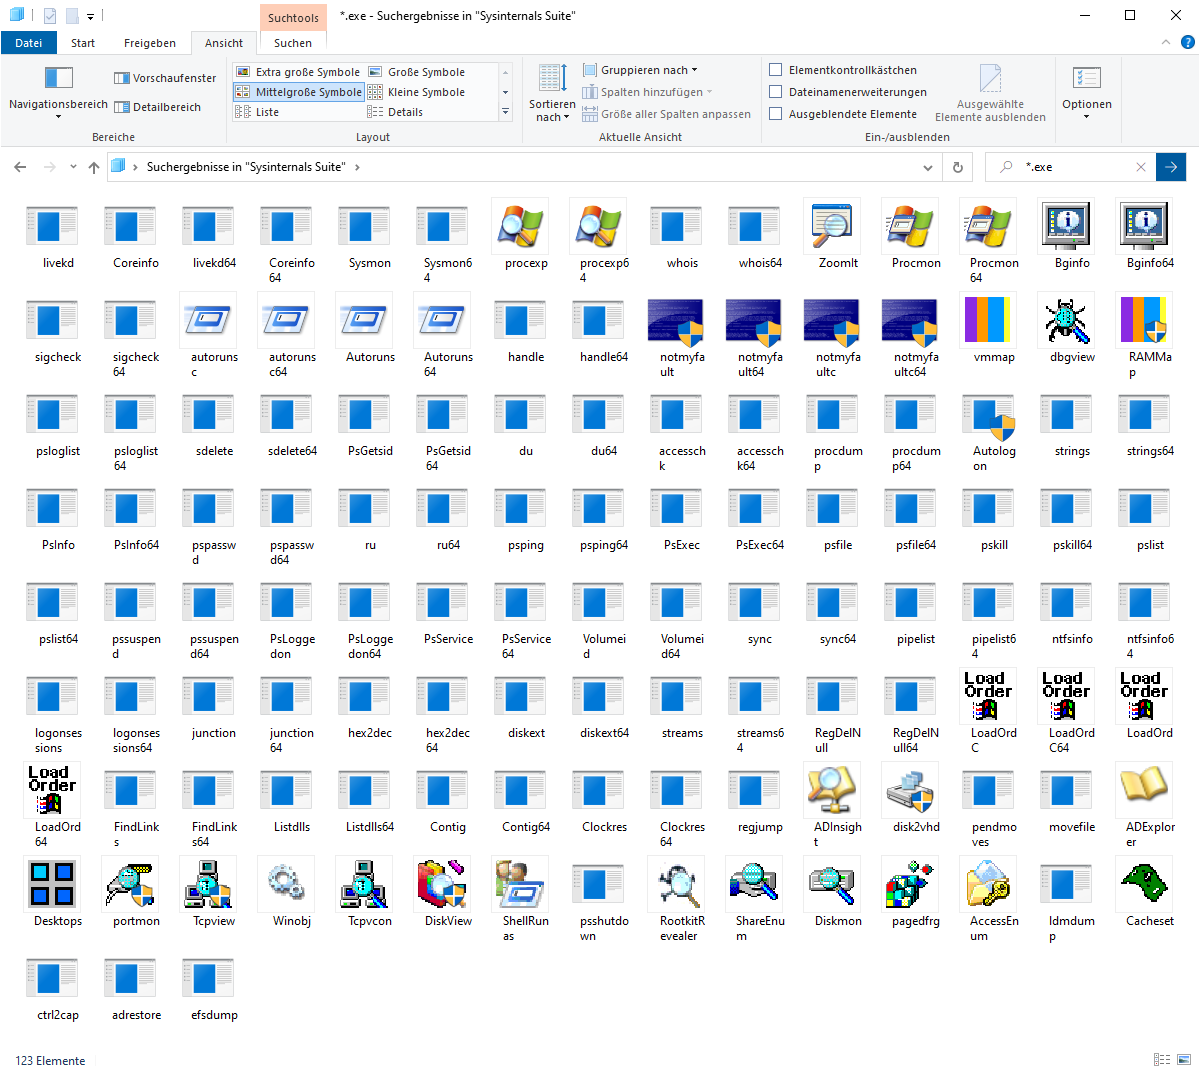
Task: Expand the Optionen dropdown
Action: tap(1087, 93)
